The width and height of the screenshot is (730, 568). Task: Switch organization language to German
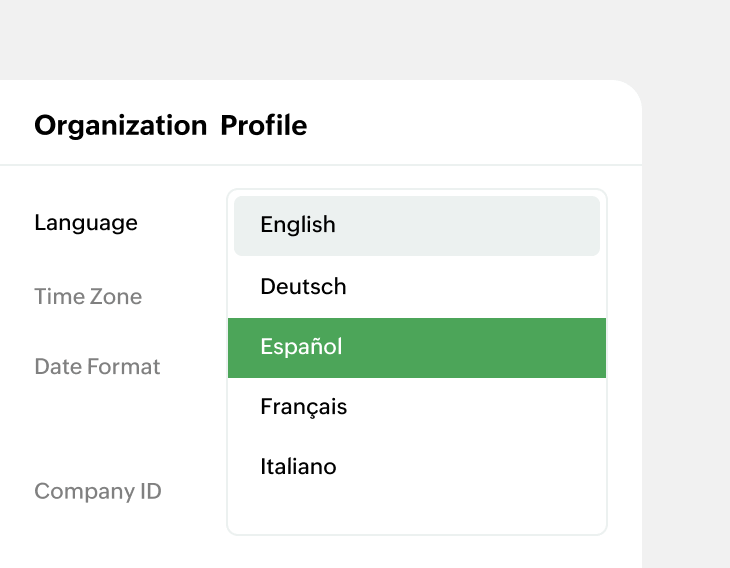(x=416, y=287)
